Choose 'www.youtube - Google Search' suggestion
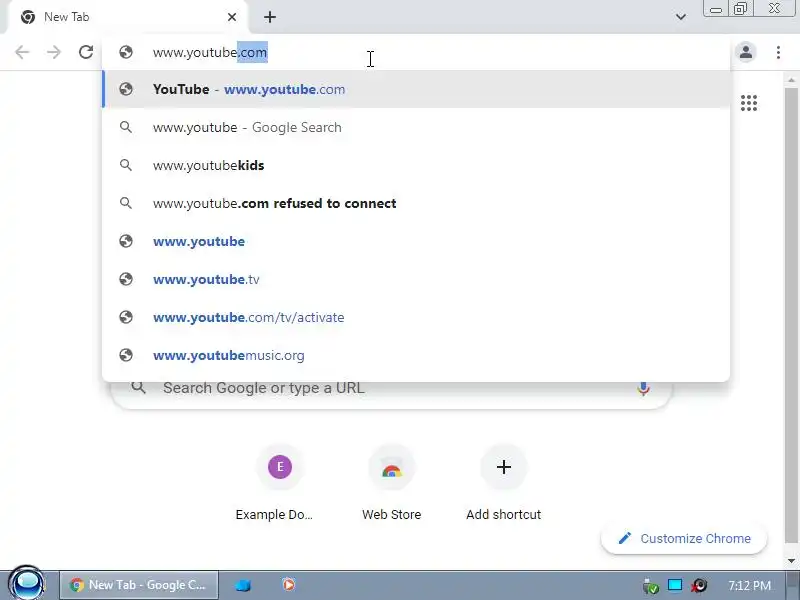Viewport: 800px width, 600px height. pyautogui.click(x=416, y=127)
